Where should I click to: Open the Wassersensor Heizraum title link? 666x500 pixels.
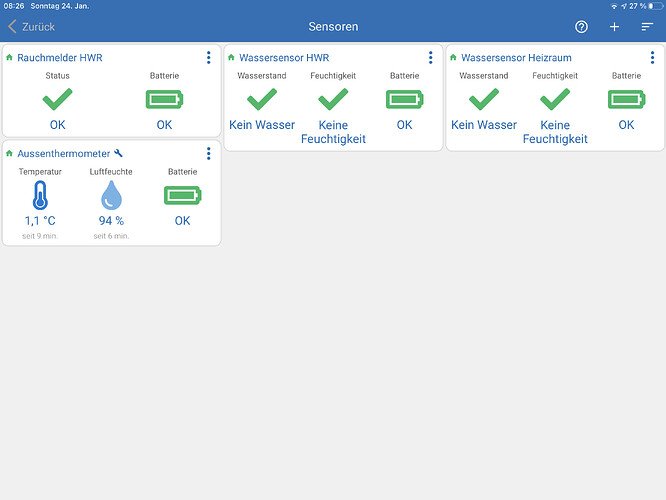pyautogui.click(x=516, y=58)
